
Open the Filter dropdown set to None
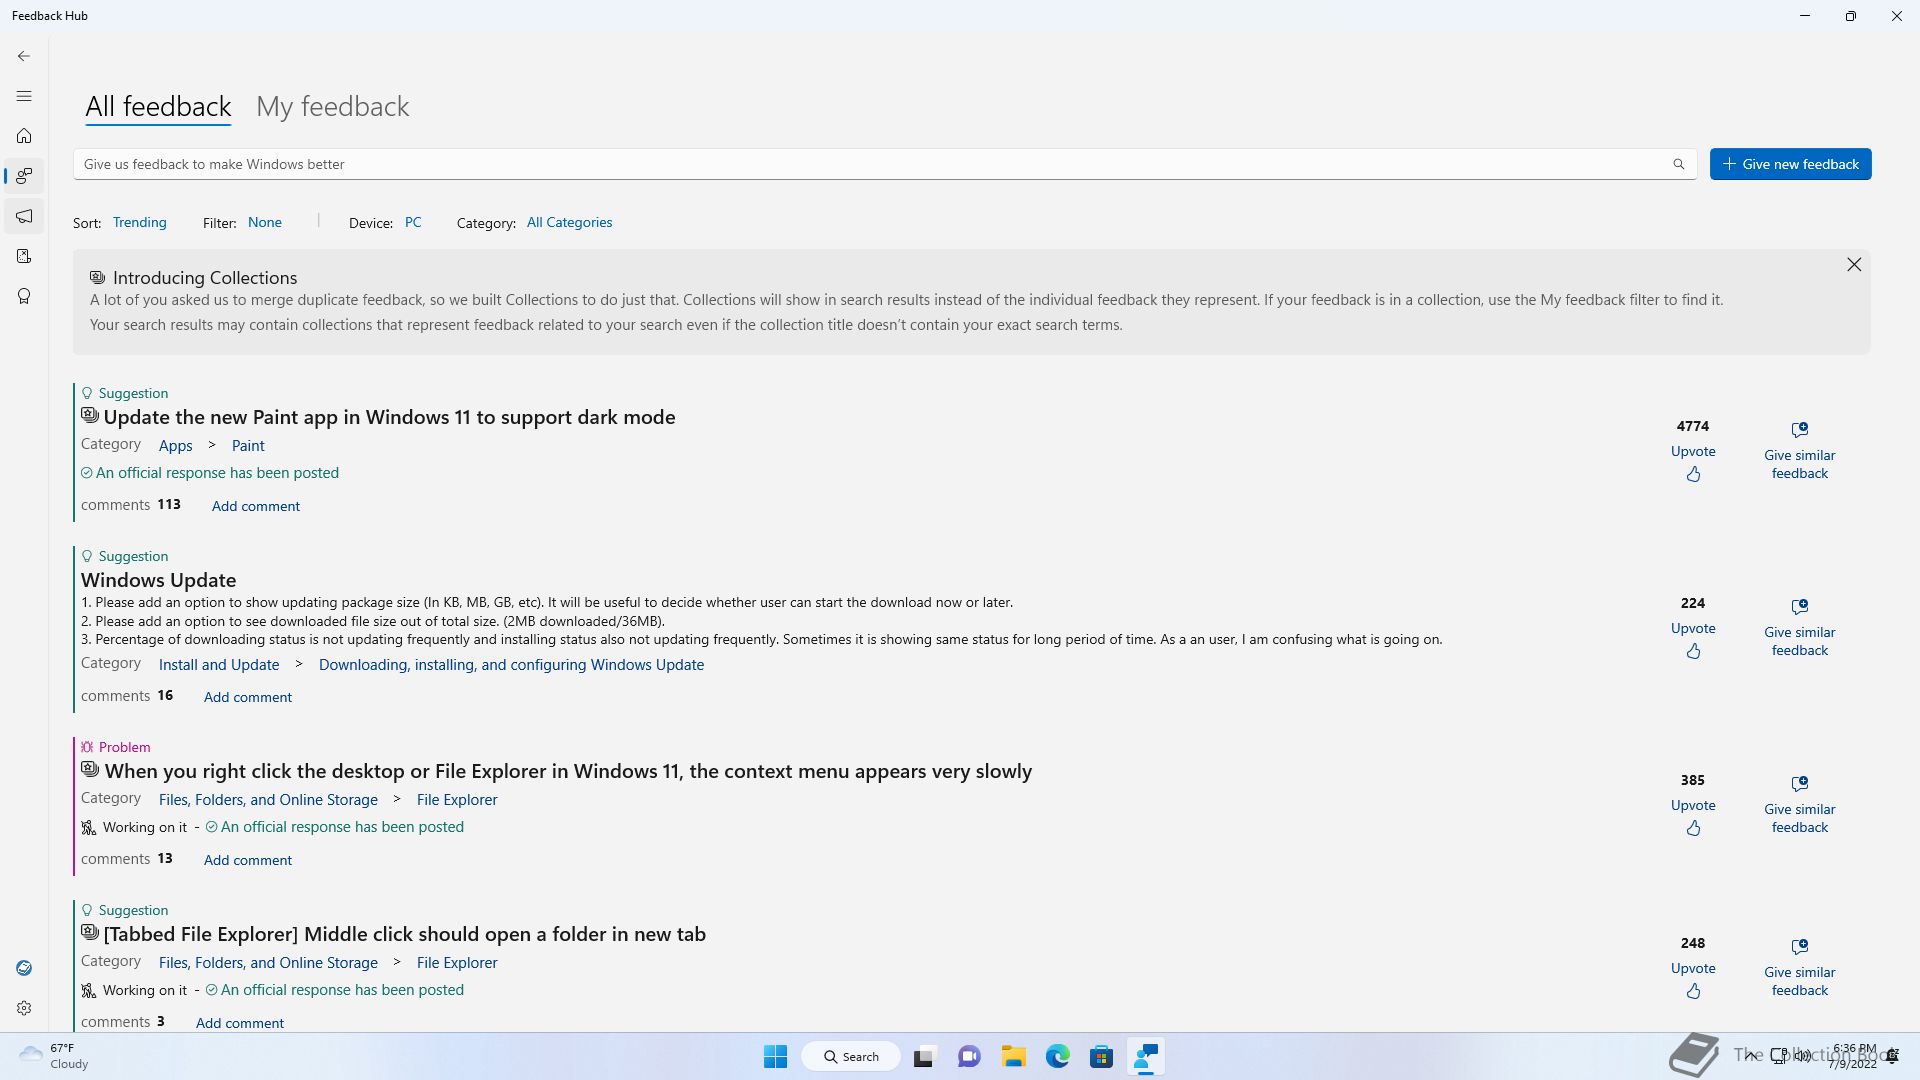click(x=265, y=222)
